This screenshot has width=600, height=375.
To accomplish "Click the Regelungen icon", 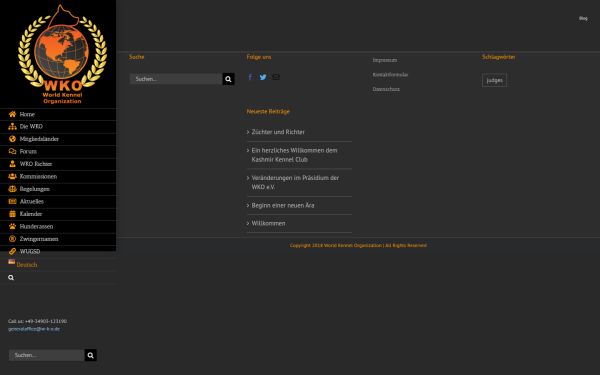I will click(12, 189).
